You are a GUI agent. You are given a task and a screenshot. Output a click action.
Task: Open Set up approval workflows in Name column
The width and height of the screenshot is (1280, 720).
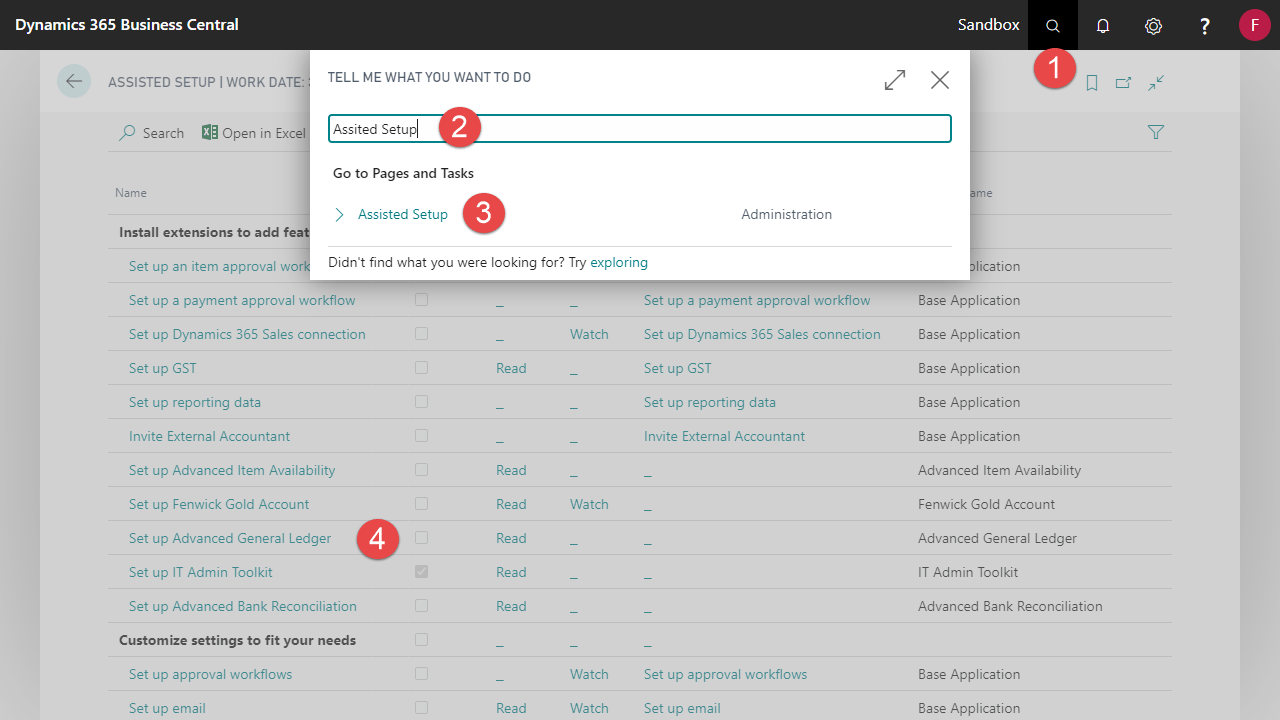[211, 674]
